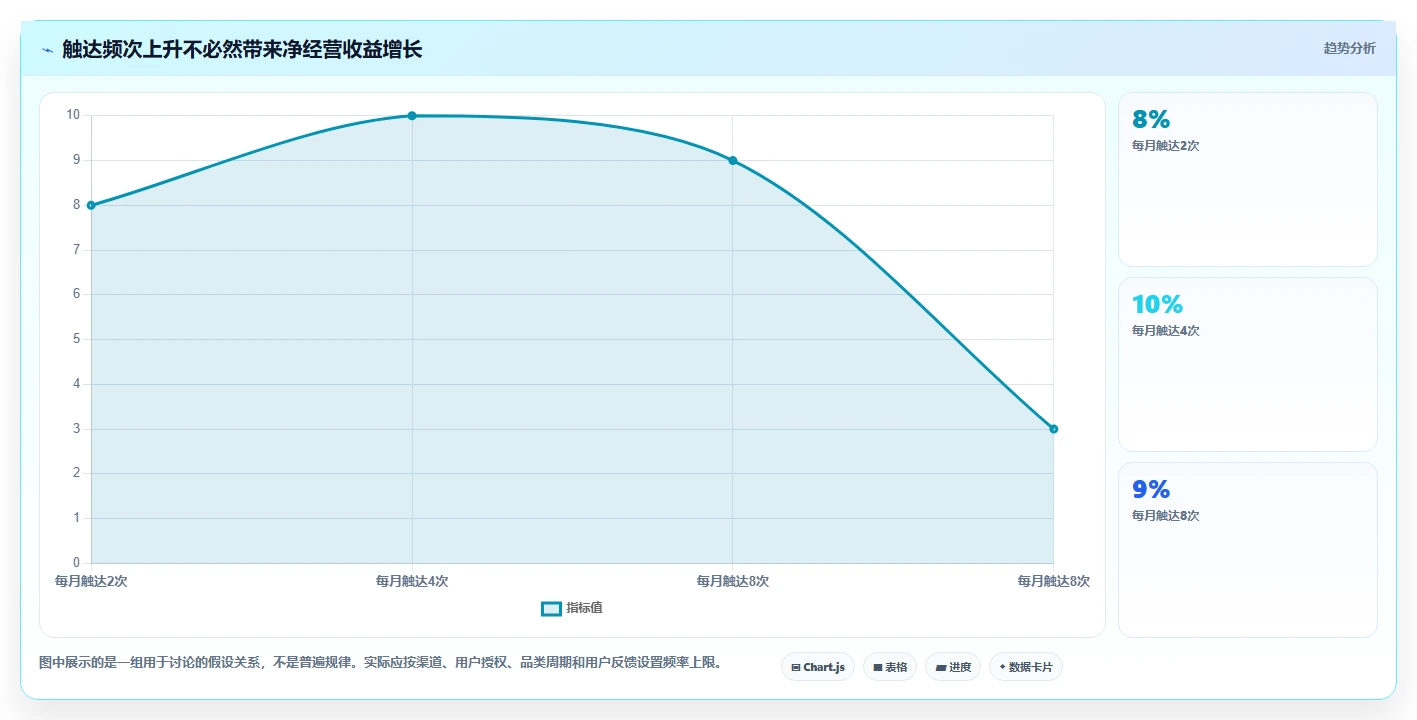Open the 趋势分析 tag in the header
Screen dimensions: 1417x720
1349,48
